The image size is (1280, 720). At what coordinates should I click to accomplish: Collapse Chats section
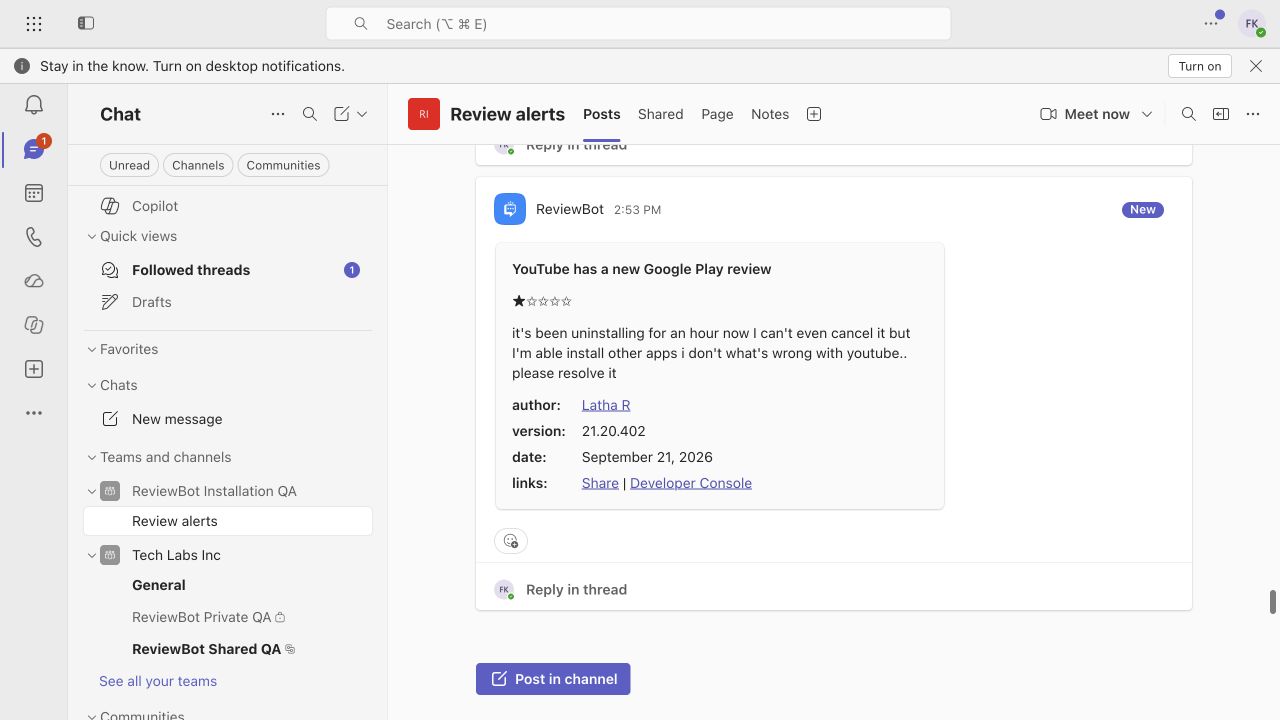pyautogui.click(x=92, y=385)
